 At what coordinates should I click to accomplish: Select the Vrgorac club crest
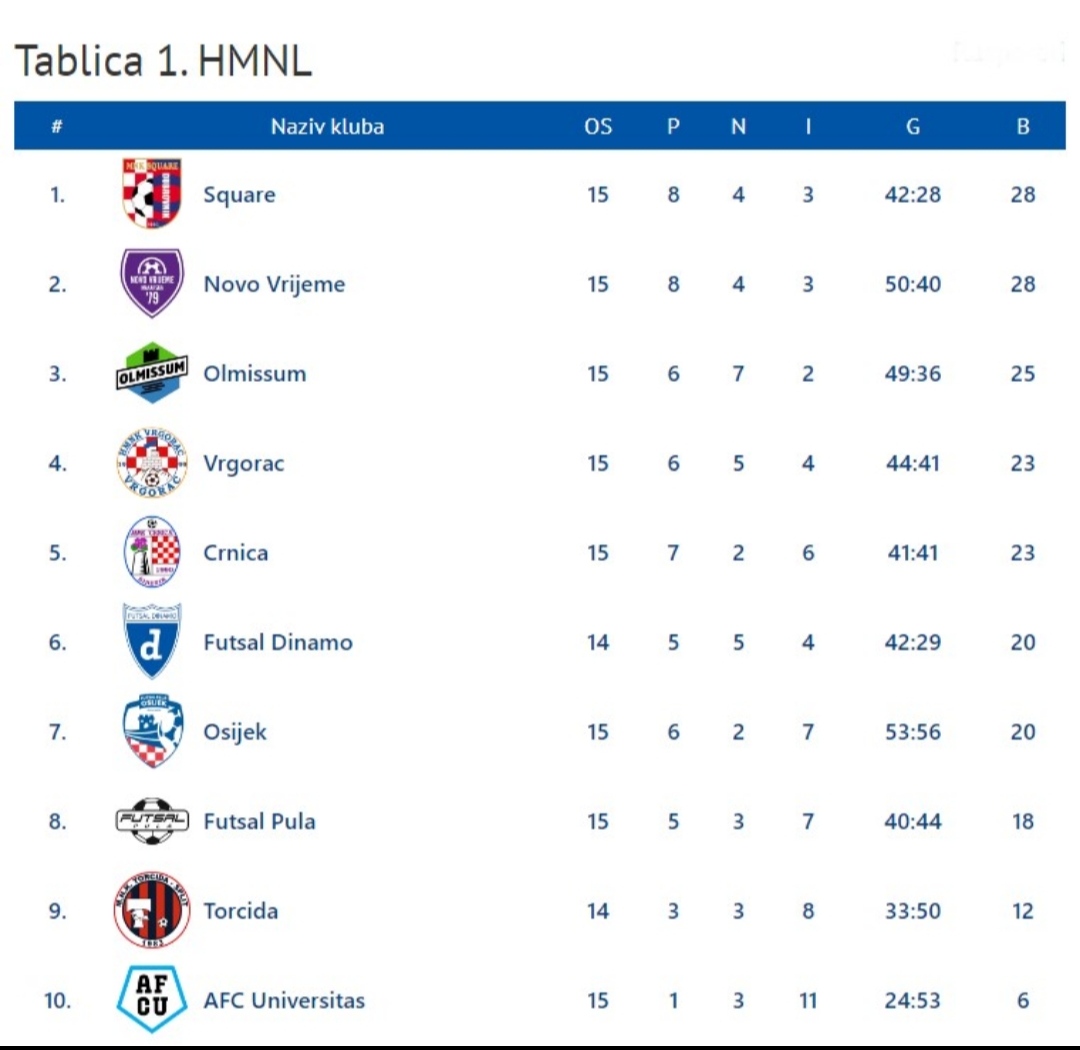pyautogui.click(x=152, y=462)
